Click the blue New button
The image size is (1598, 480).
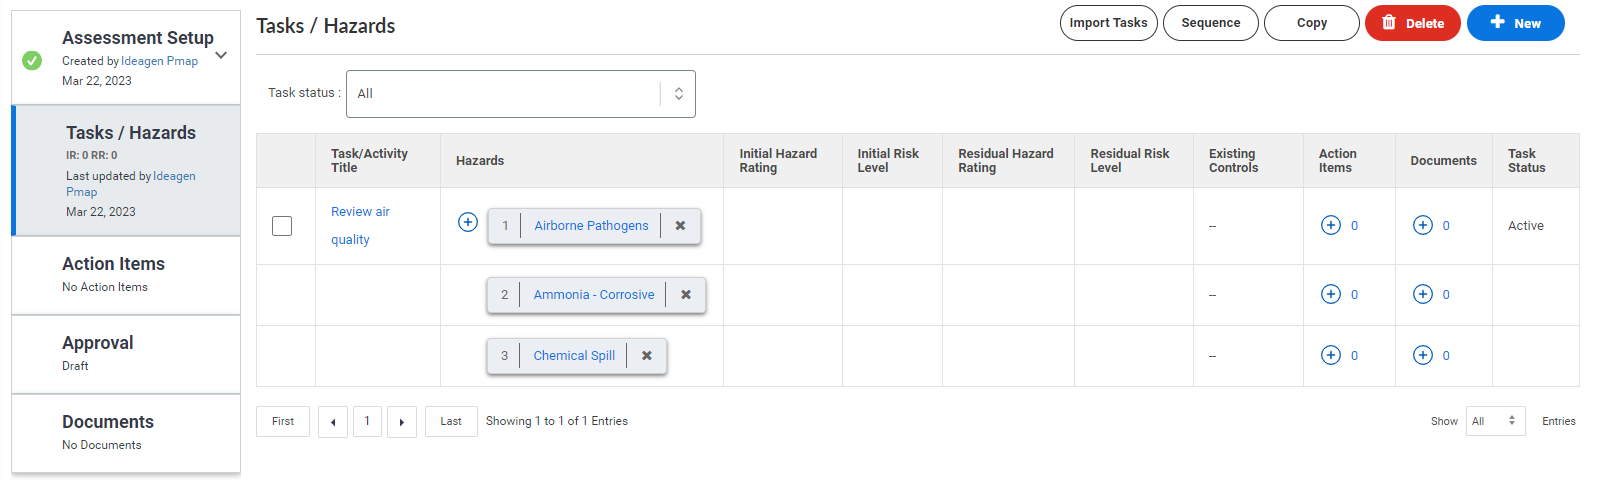(1516, 23)
